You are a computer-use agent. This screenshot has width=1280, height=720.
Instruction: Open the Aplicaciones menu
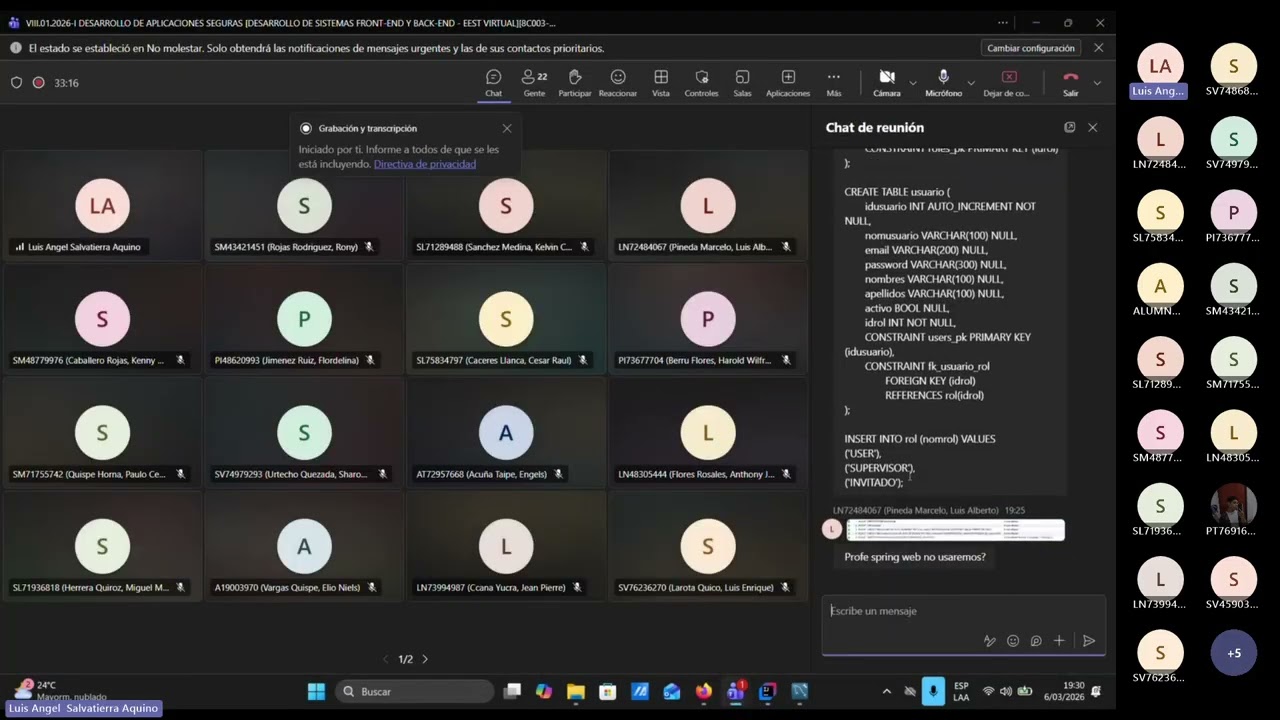coord(788,83)
